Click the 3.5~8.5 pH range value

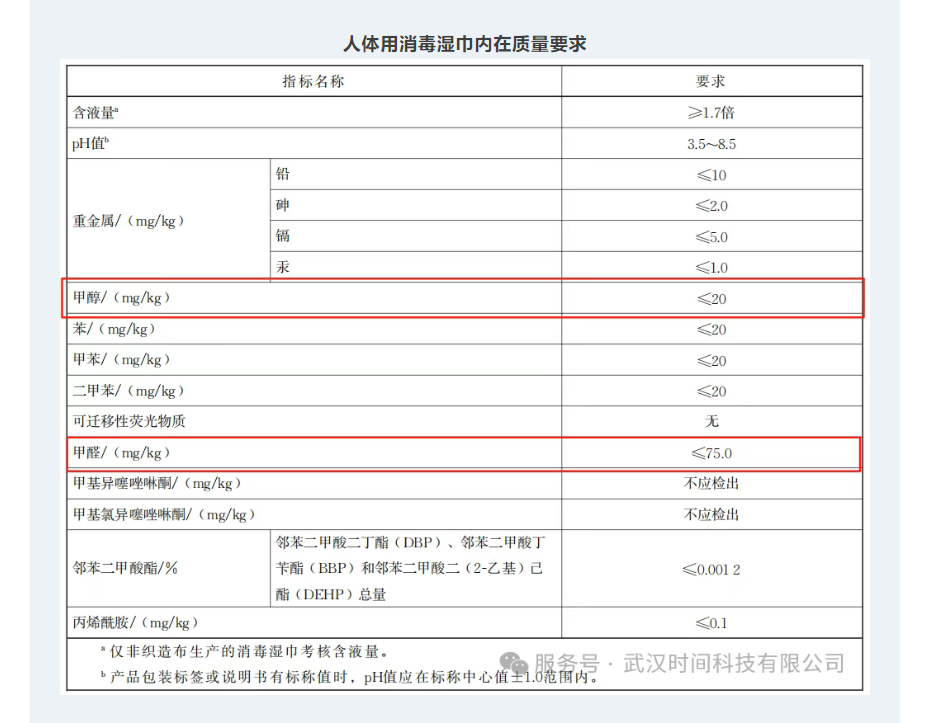tap(711, 144)
